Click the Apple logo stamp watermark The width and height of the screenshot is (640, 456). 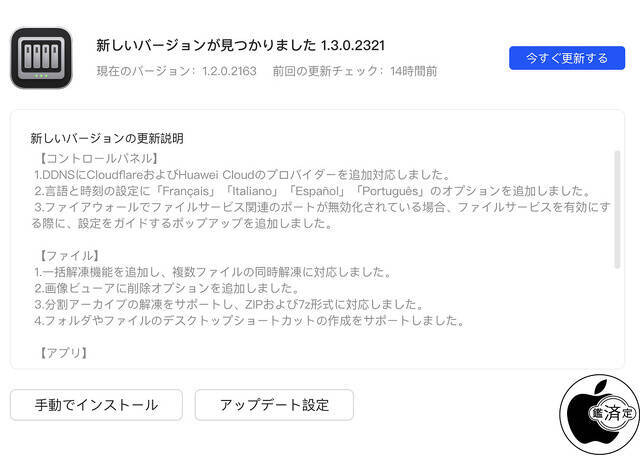(599, 414)
